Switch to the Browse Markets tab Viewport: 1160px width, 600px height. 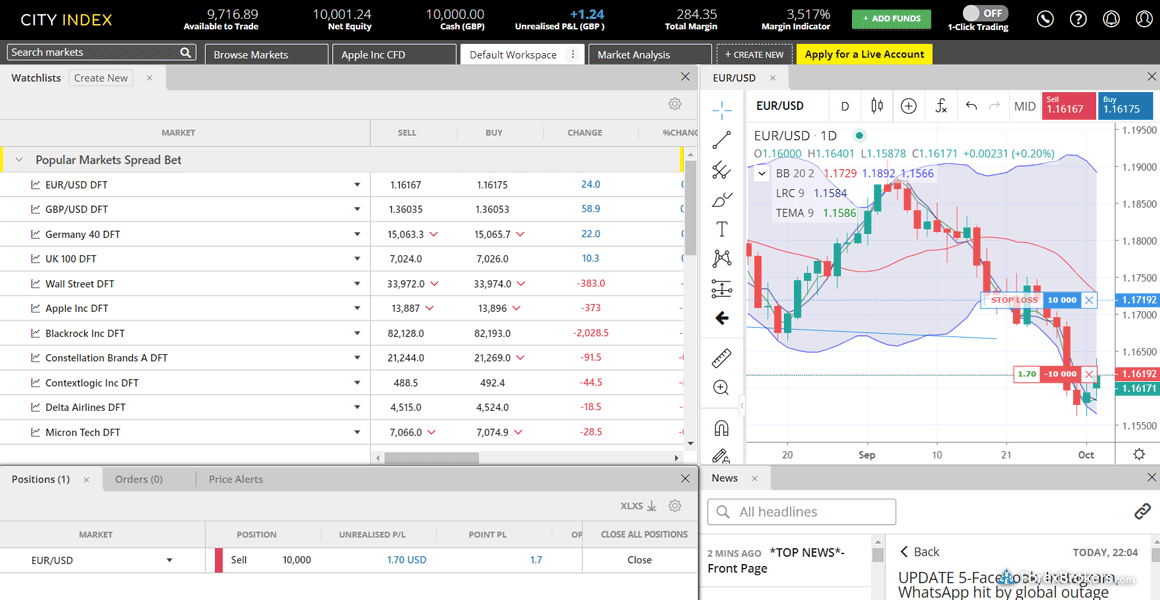click(x=266, y=55)
